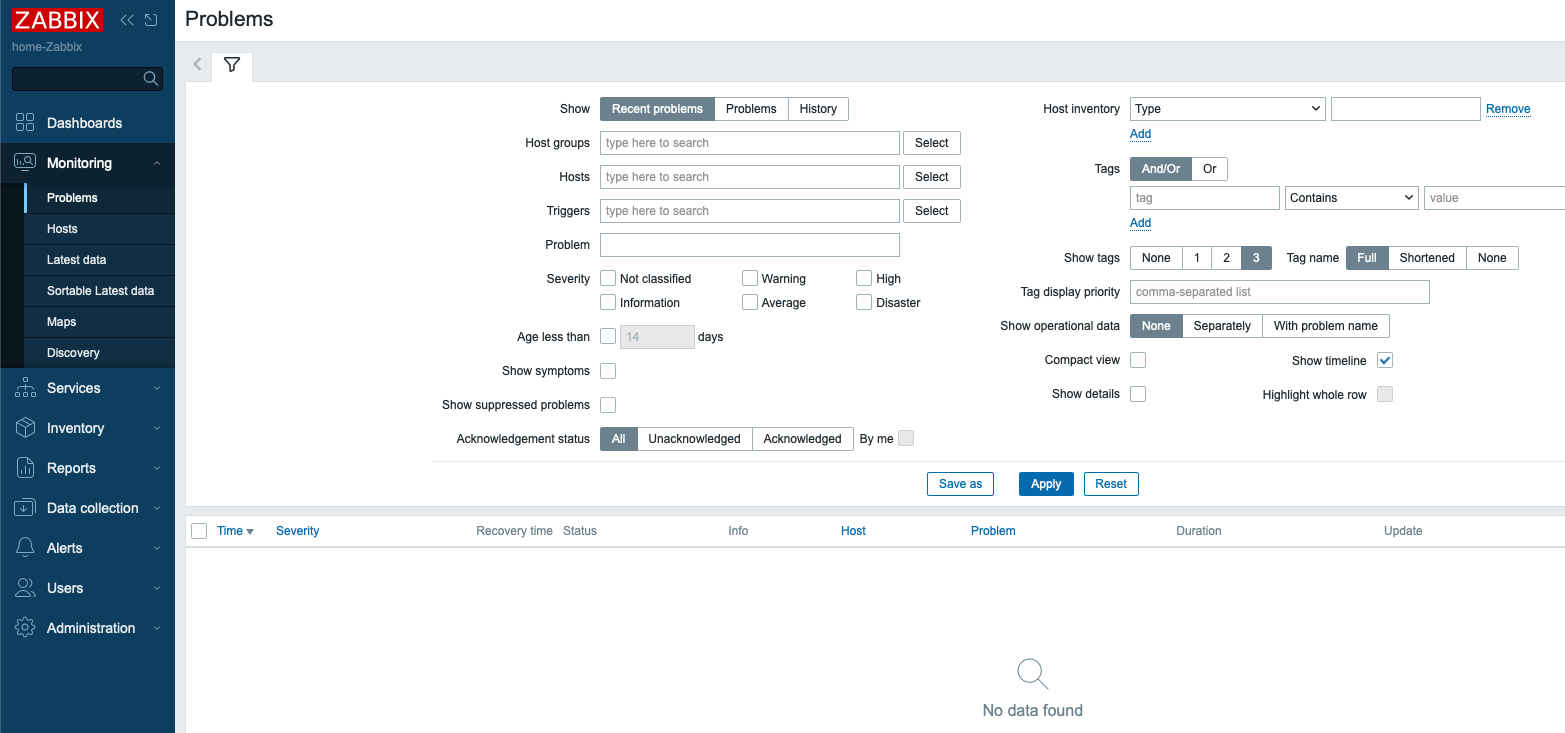Open the Host inventory Type dropdown

pos(1227,109)
